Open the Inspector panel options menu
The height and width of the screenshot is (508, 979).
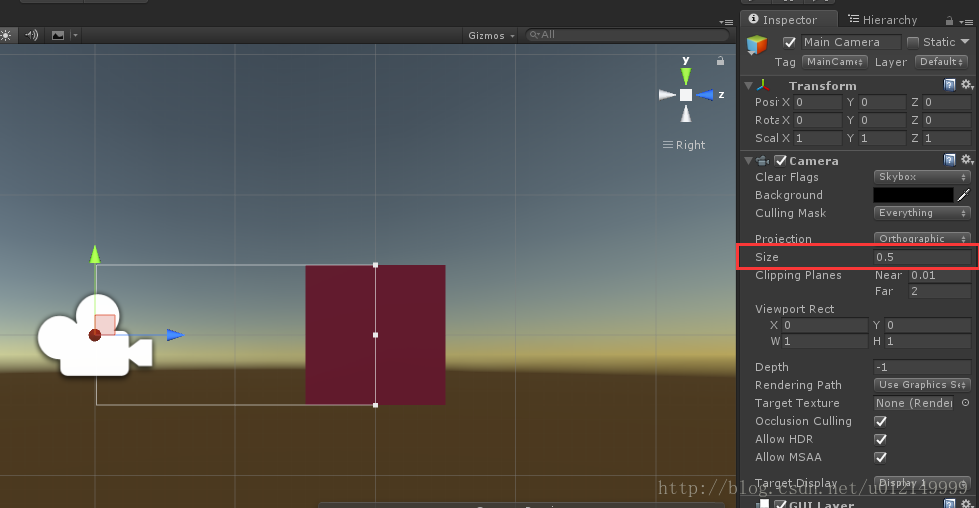[967, 22]
